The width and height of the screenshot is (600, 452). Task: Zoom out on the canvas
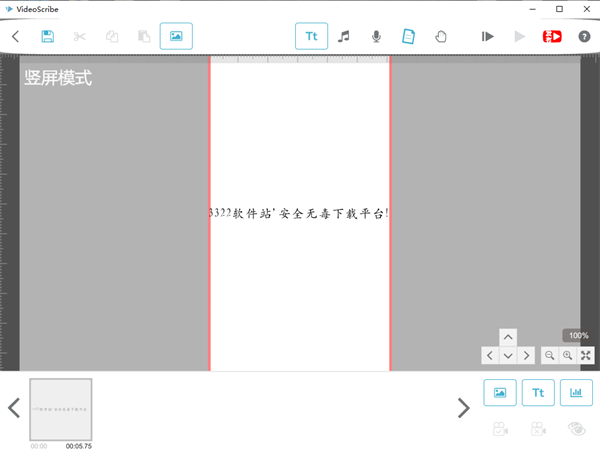click(549, 355)
